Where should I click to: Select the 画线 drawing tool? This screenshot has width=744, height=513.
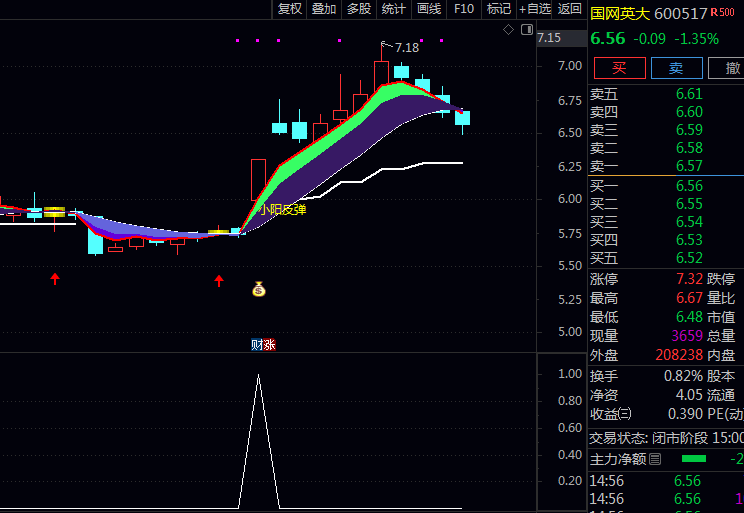(x=429, y=9)
